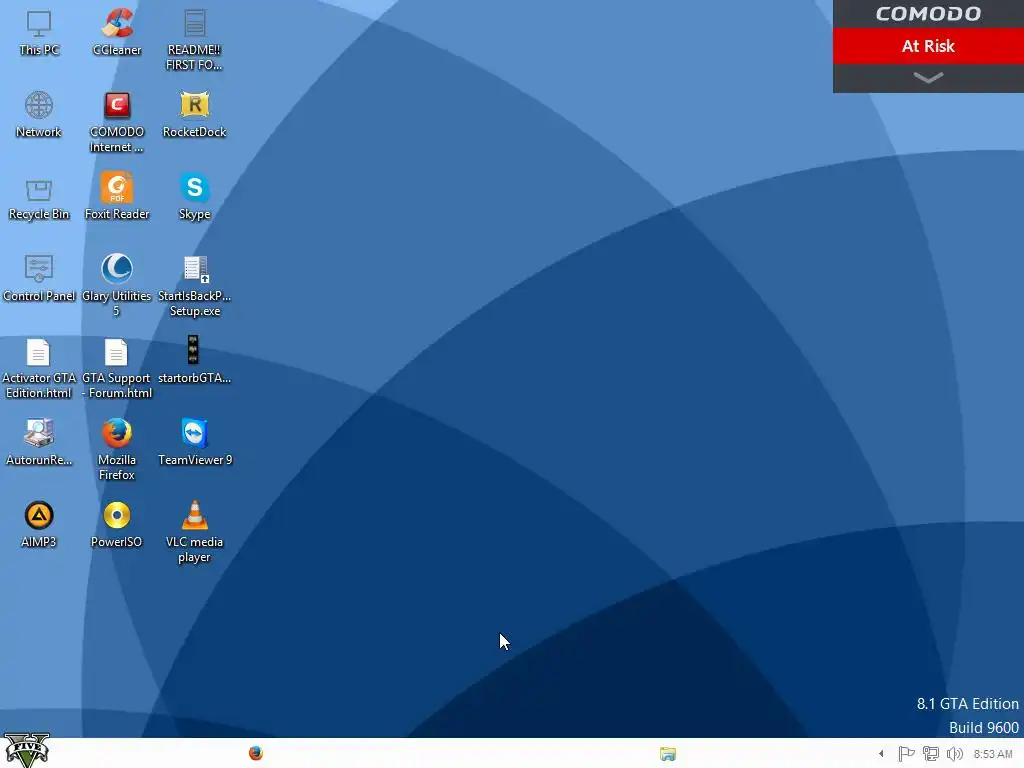Screen dimensions: 1024x768
Task: Open the README!! FIRST FO... file
Action: (194, 40)
